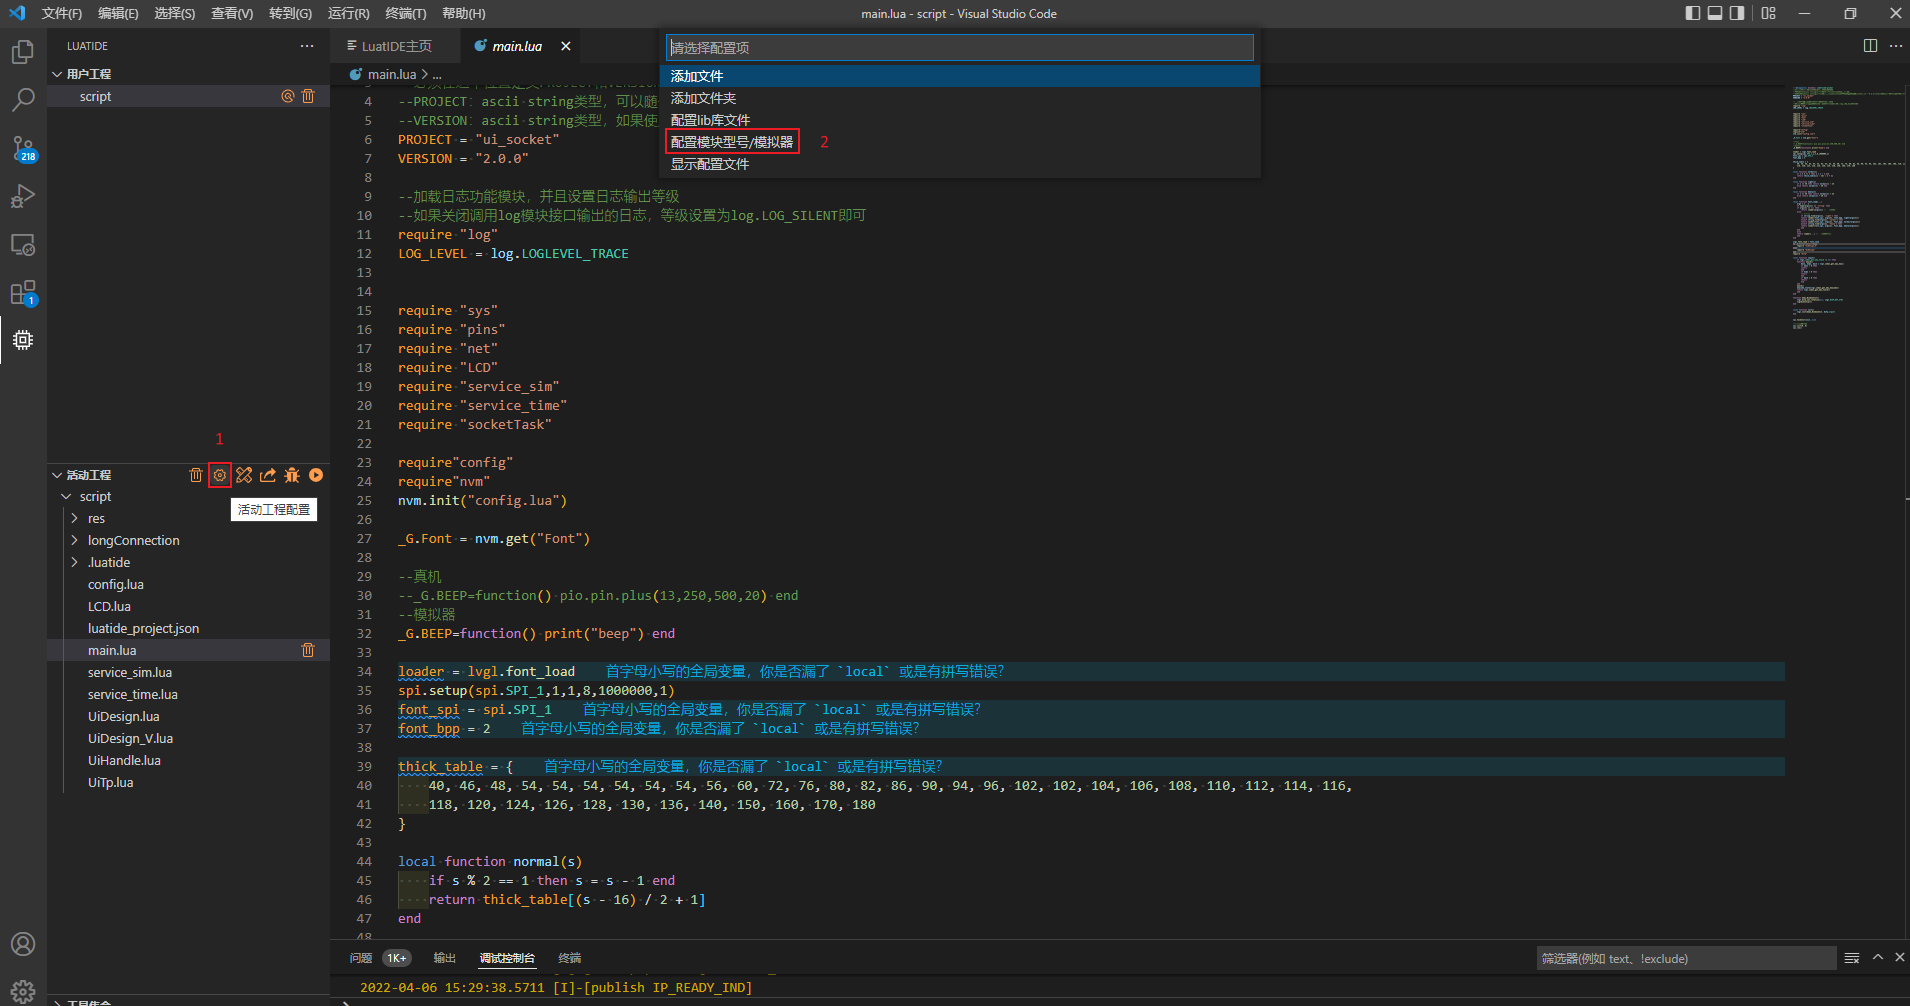Open the Accounts icon in activity bar
1910x1006 pixels.
(22, 944)
